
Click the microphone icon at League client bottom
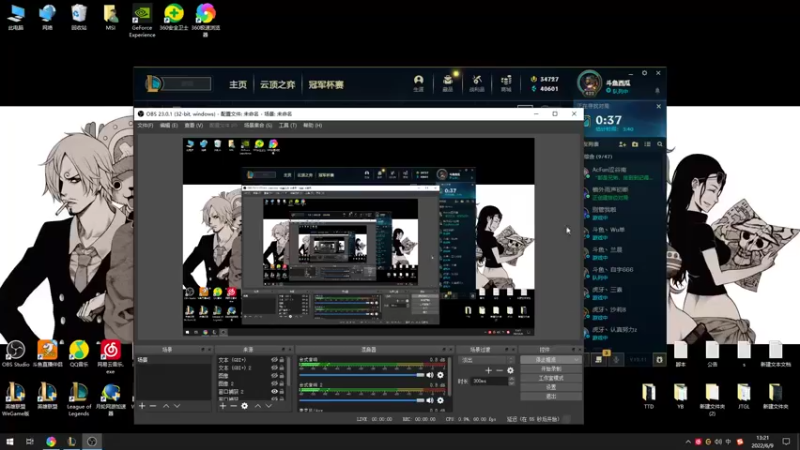click(616, 360)
